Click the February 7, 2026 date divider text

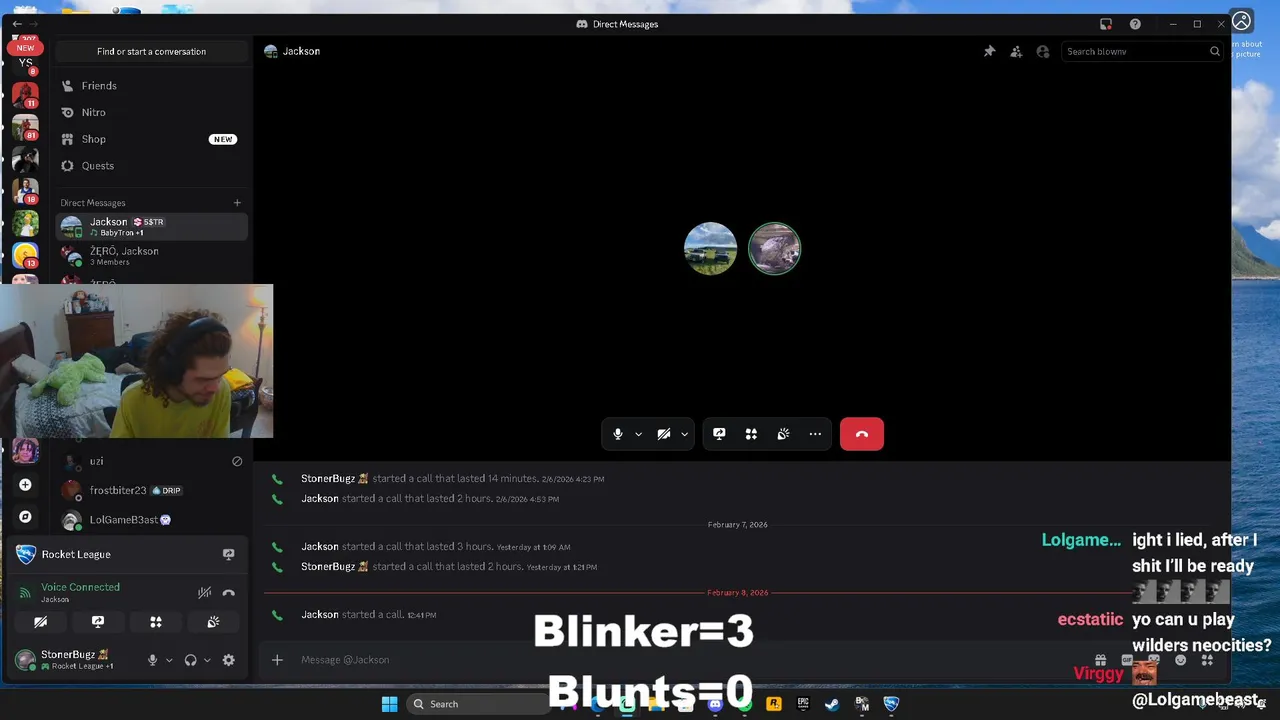(x=738, y=525)
